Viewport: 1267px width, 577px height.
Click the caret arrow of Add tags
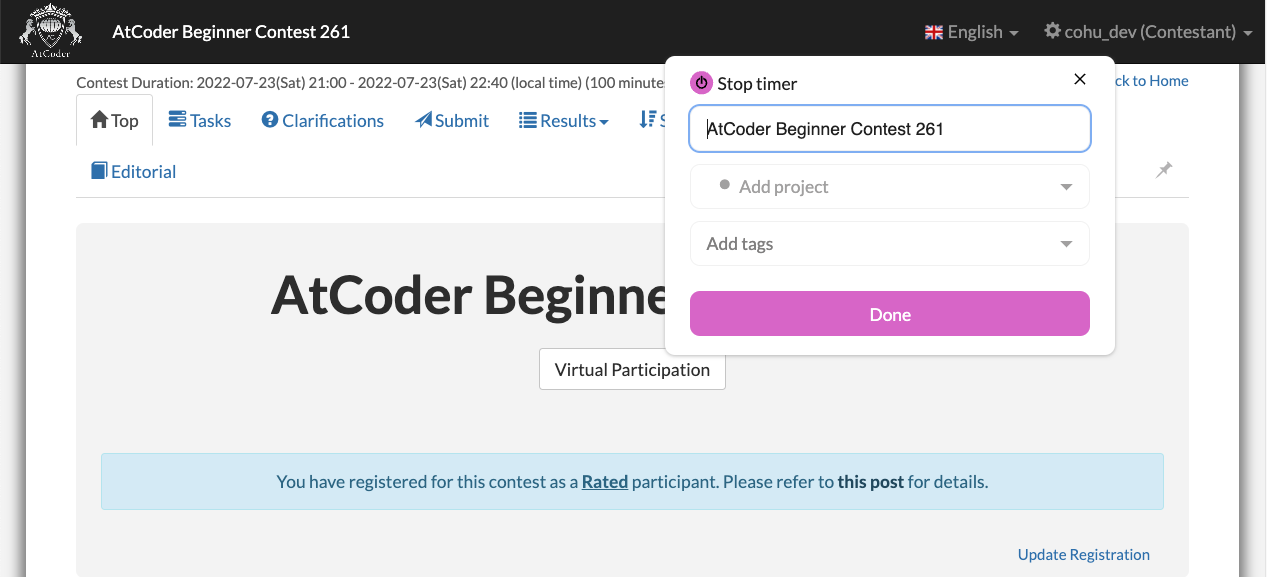pyautogui.click(x=1066, y=244)
